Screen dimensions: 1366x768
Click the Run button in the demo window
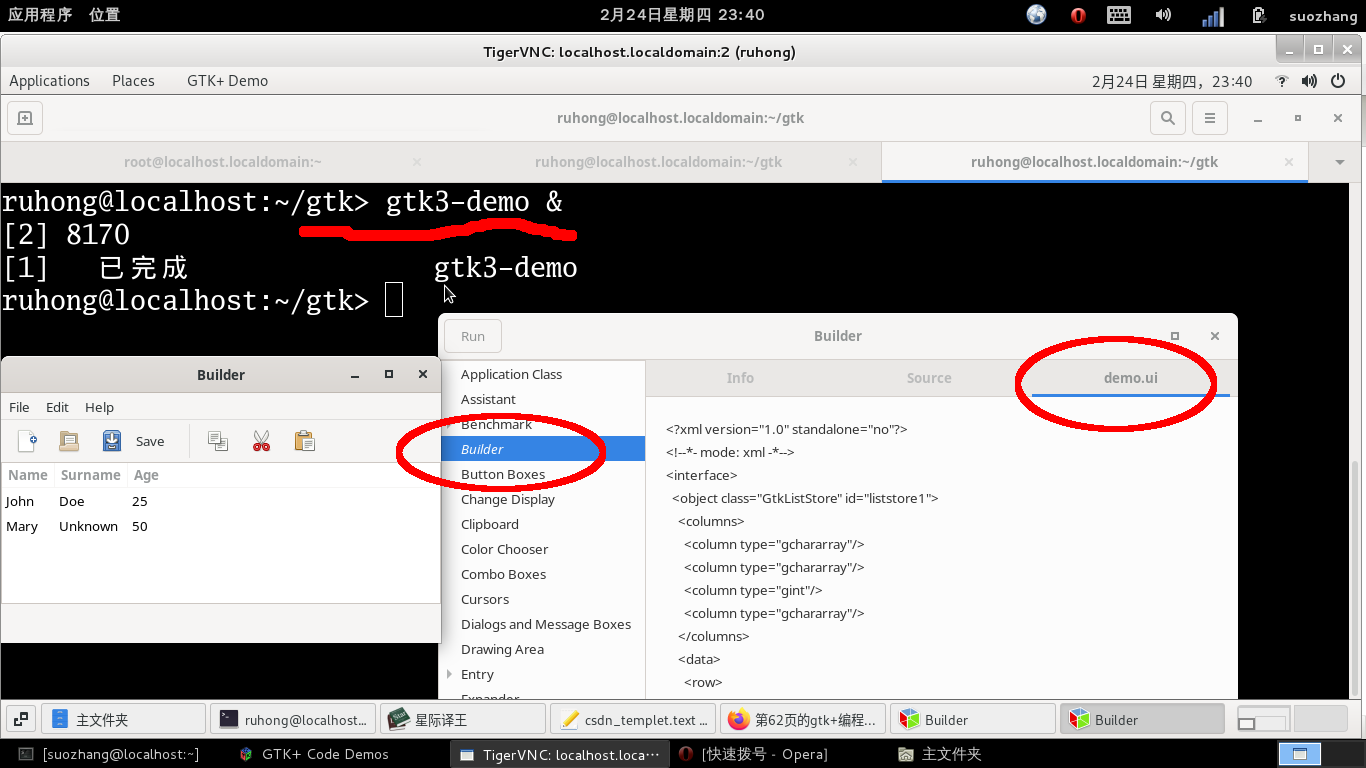(x=473, y=336)
